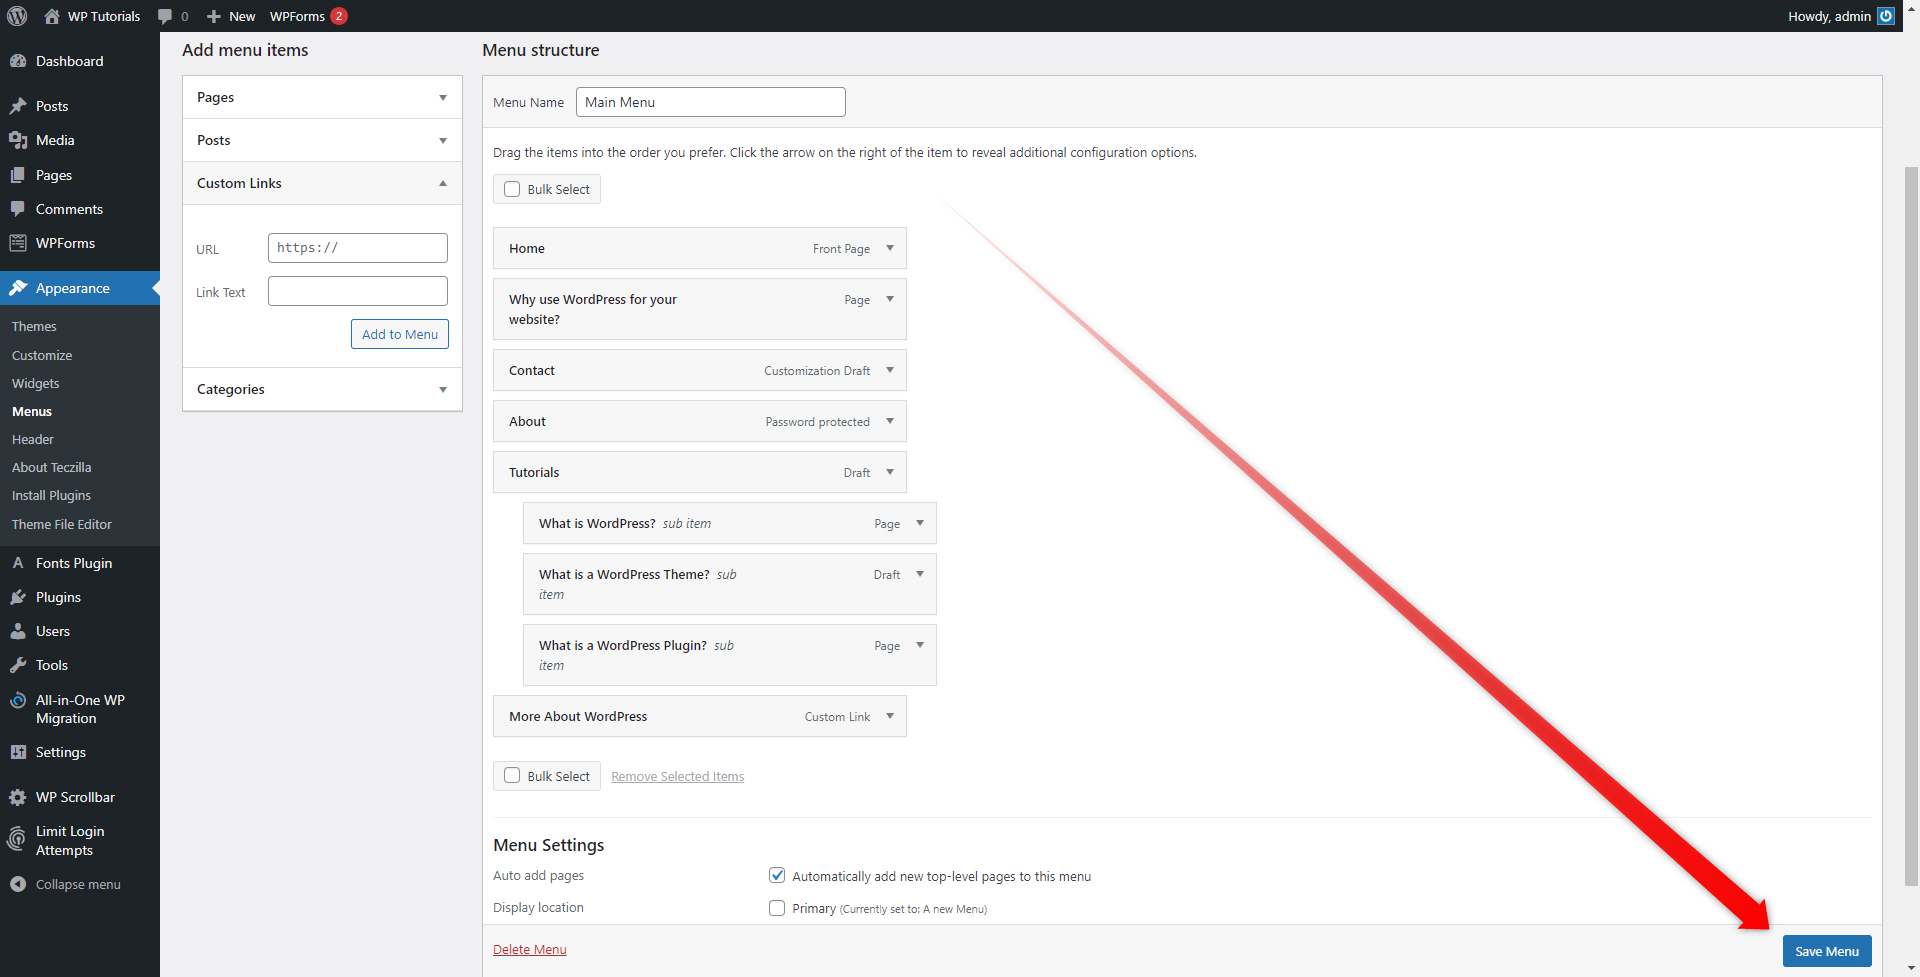
Task: Expand the Posts accordion in Add menu items
Action: [x=322, y=140]
